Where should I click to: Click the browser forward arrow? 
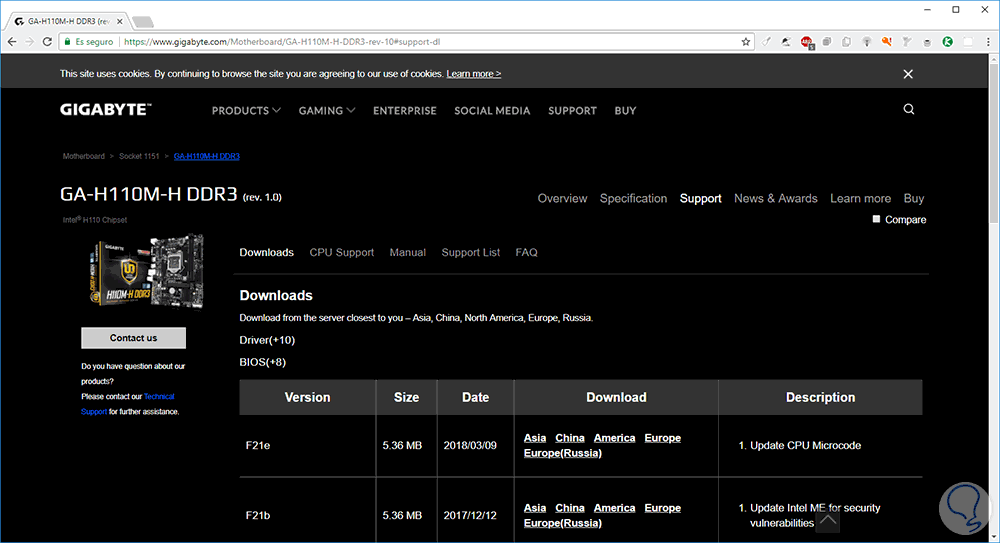point(29,41)
